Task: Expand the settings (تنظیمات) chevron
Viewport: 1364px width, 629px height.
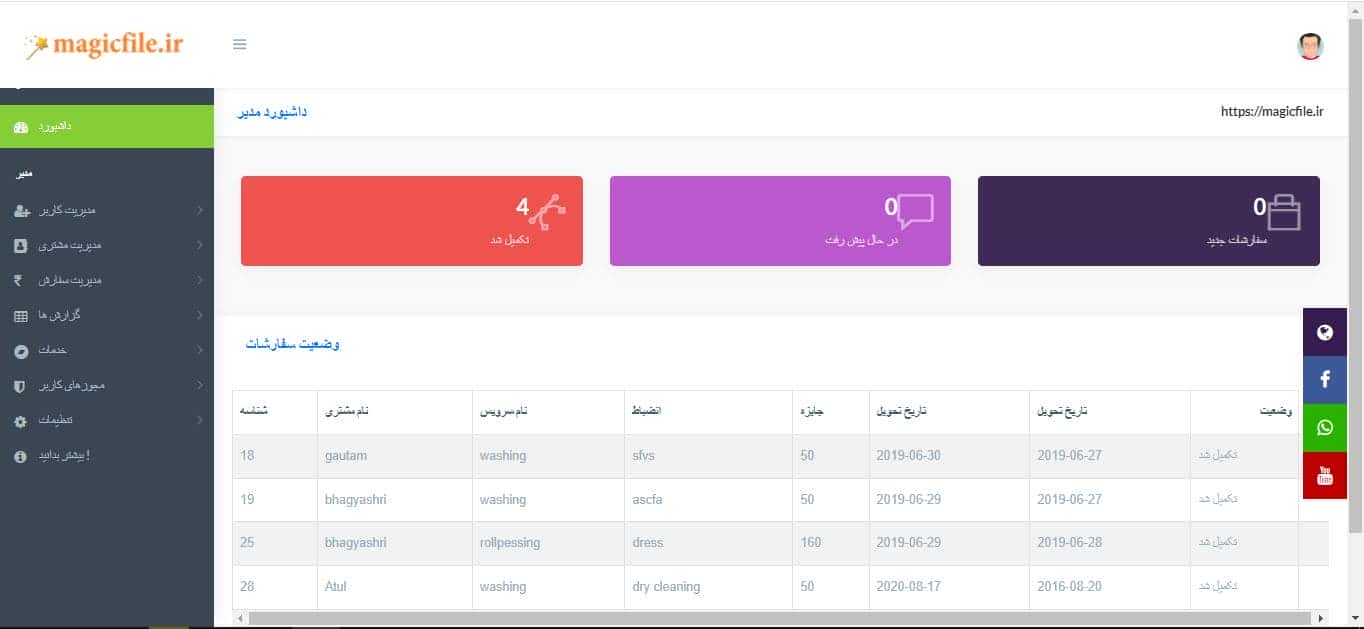Action: (x=200, y=420)
